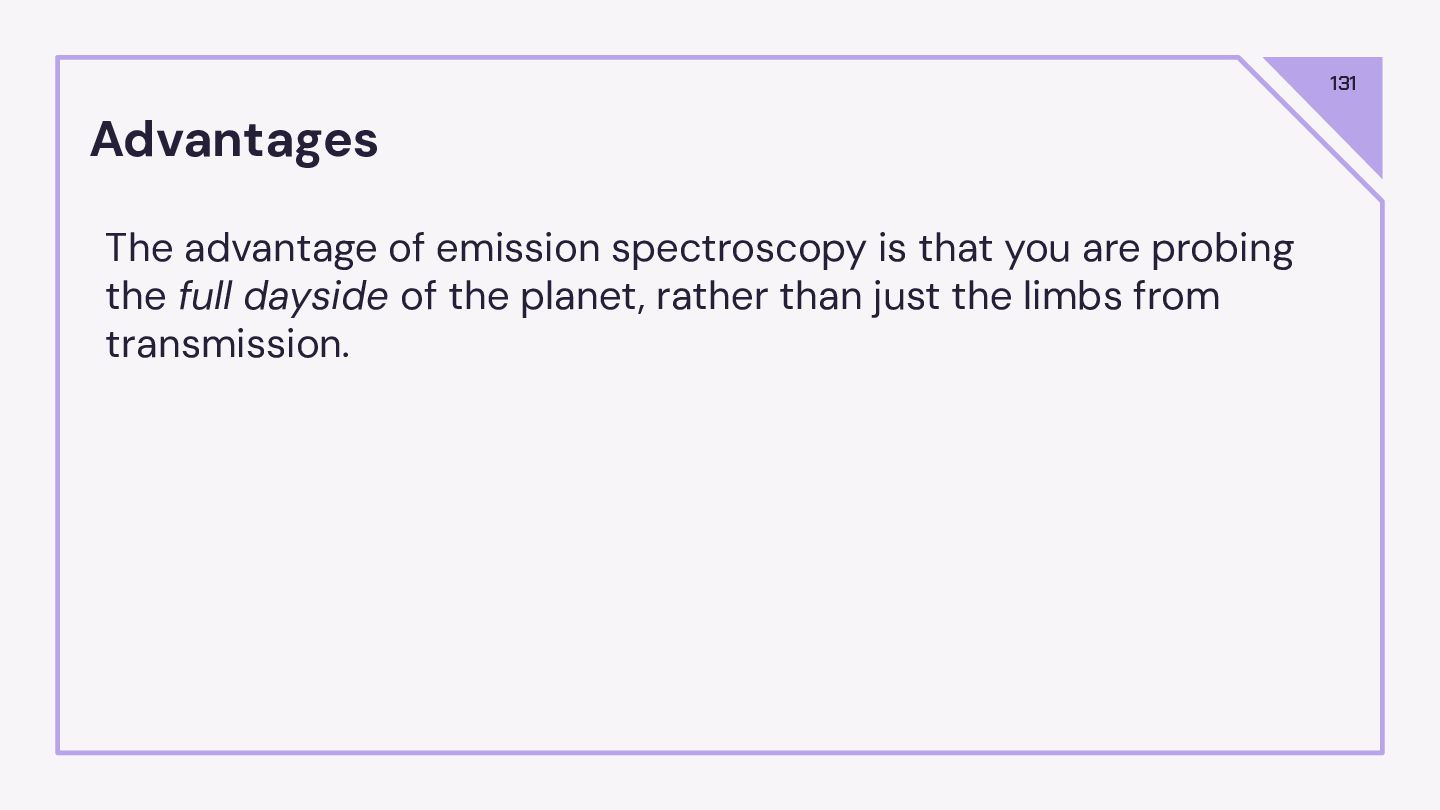1440x810 pixels.
Task: Select the word "emission" in the body
Action: [517, 249]
